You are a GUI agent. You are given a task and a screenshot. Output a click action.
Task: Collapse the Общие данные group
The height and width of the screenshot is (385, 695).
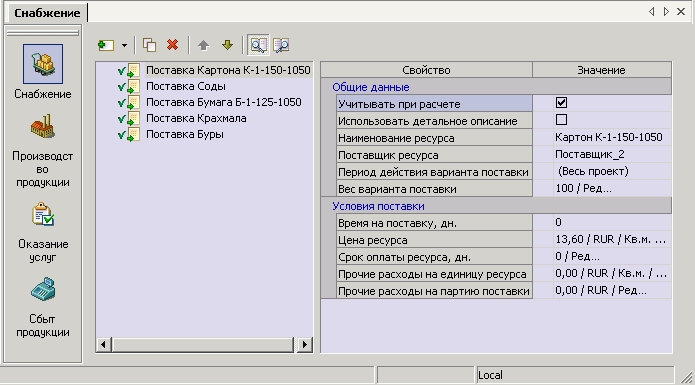pos(371,87)
